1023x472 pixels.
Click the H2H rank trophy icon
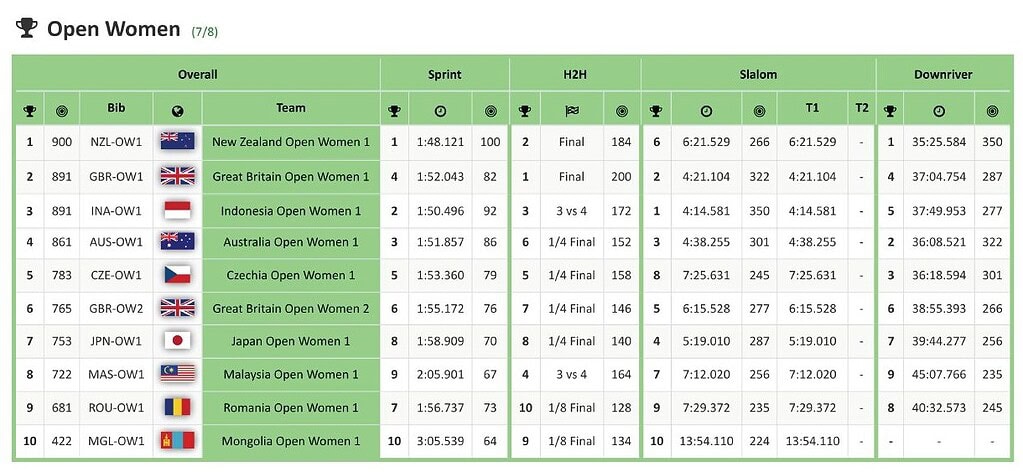tap(525, 111)
